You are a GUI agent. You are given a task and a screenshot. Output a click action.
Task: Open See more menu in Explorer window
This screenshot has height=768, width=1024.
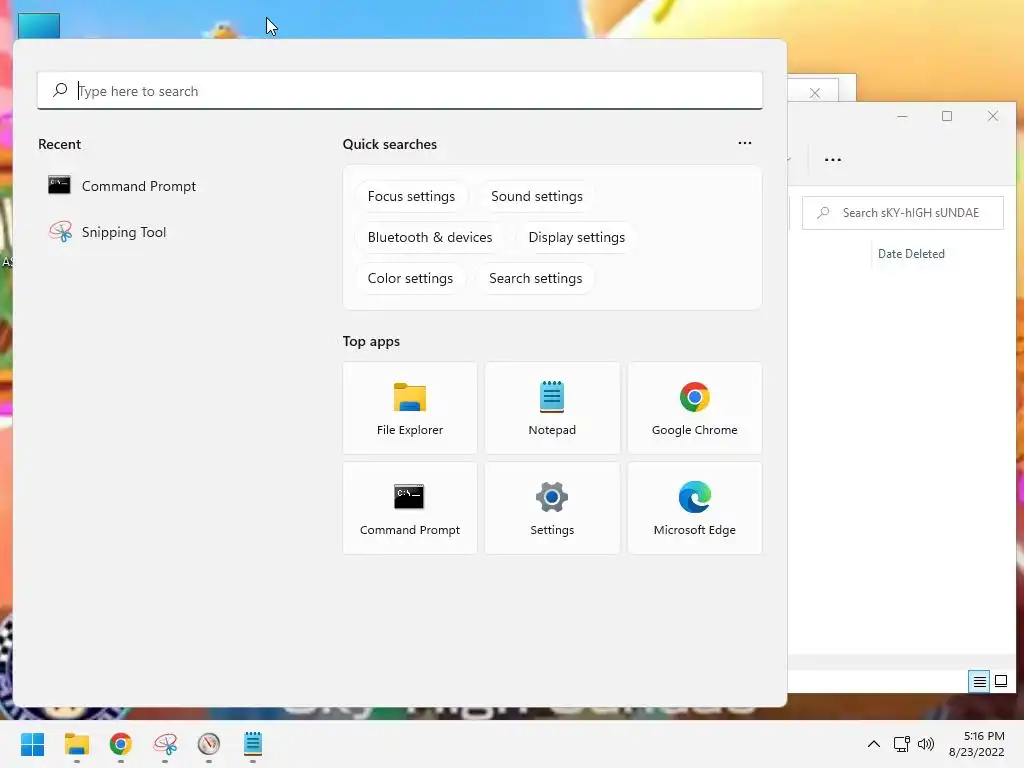(833, 159)
